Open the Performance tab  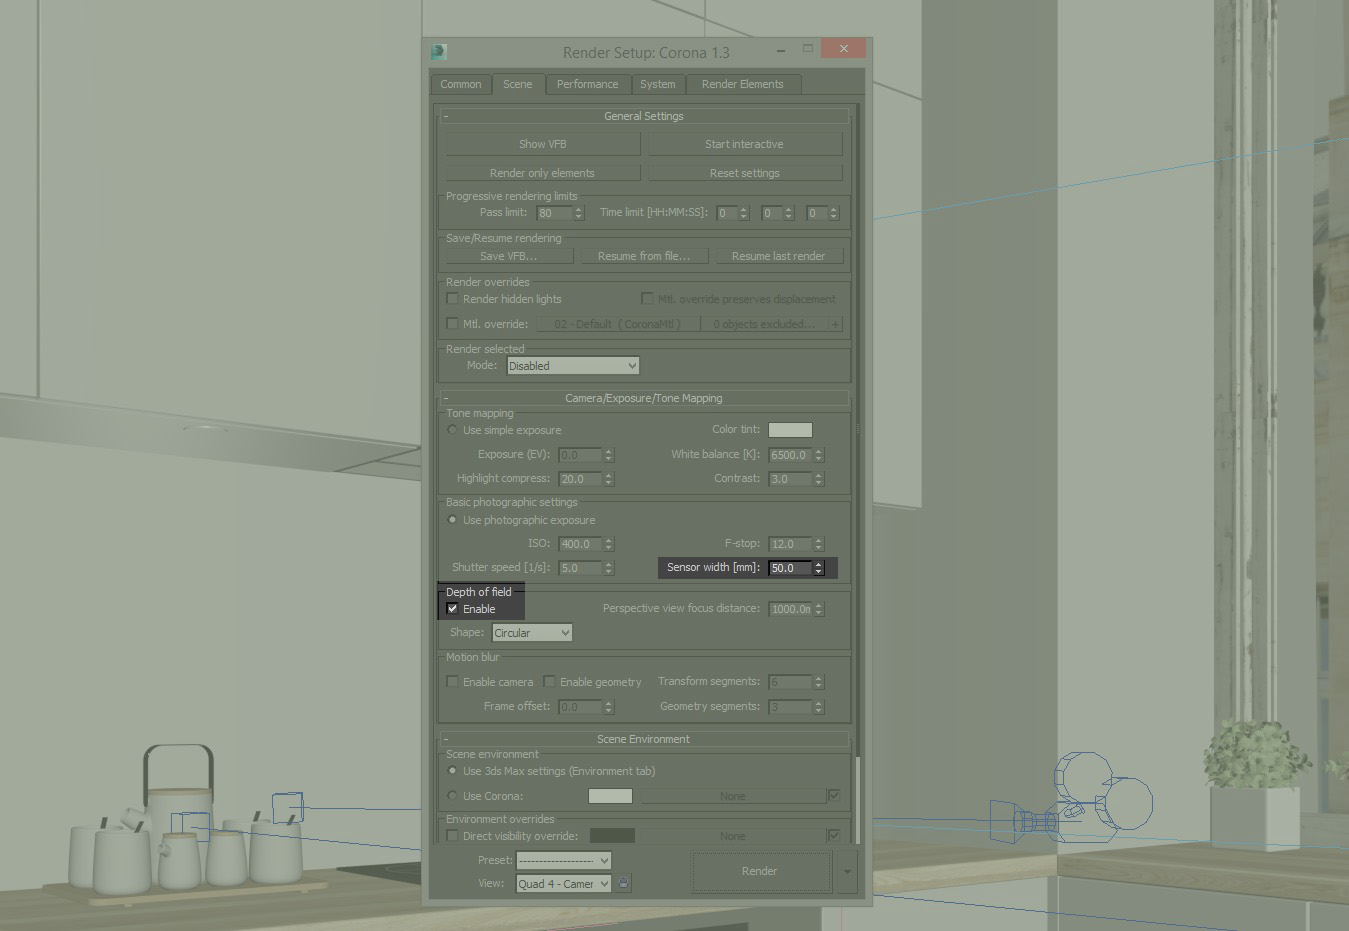coord(587,84)
